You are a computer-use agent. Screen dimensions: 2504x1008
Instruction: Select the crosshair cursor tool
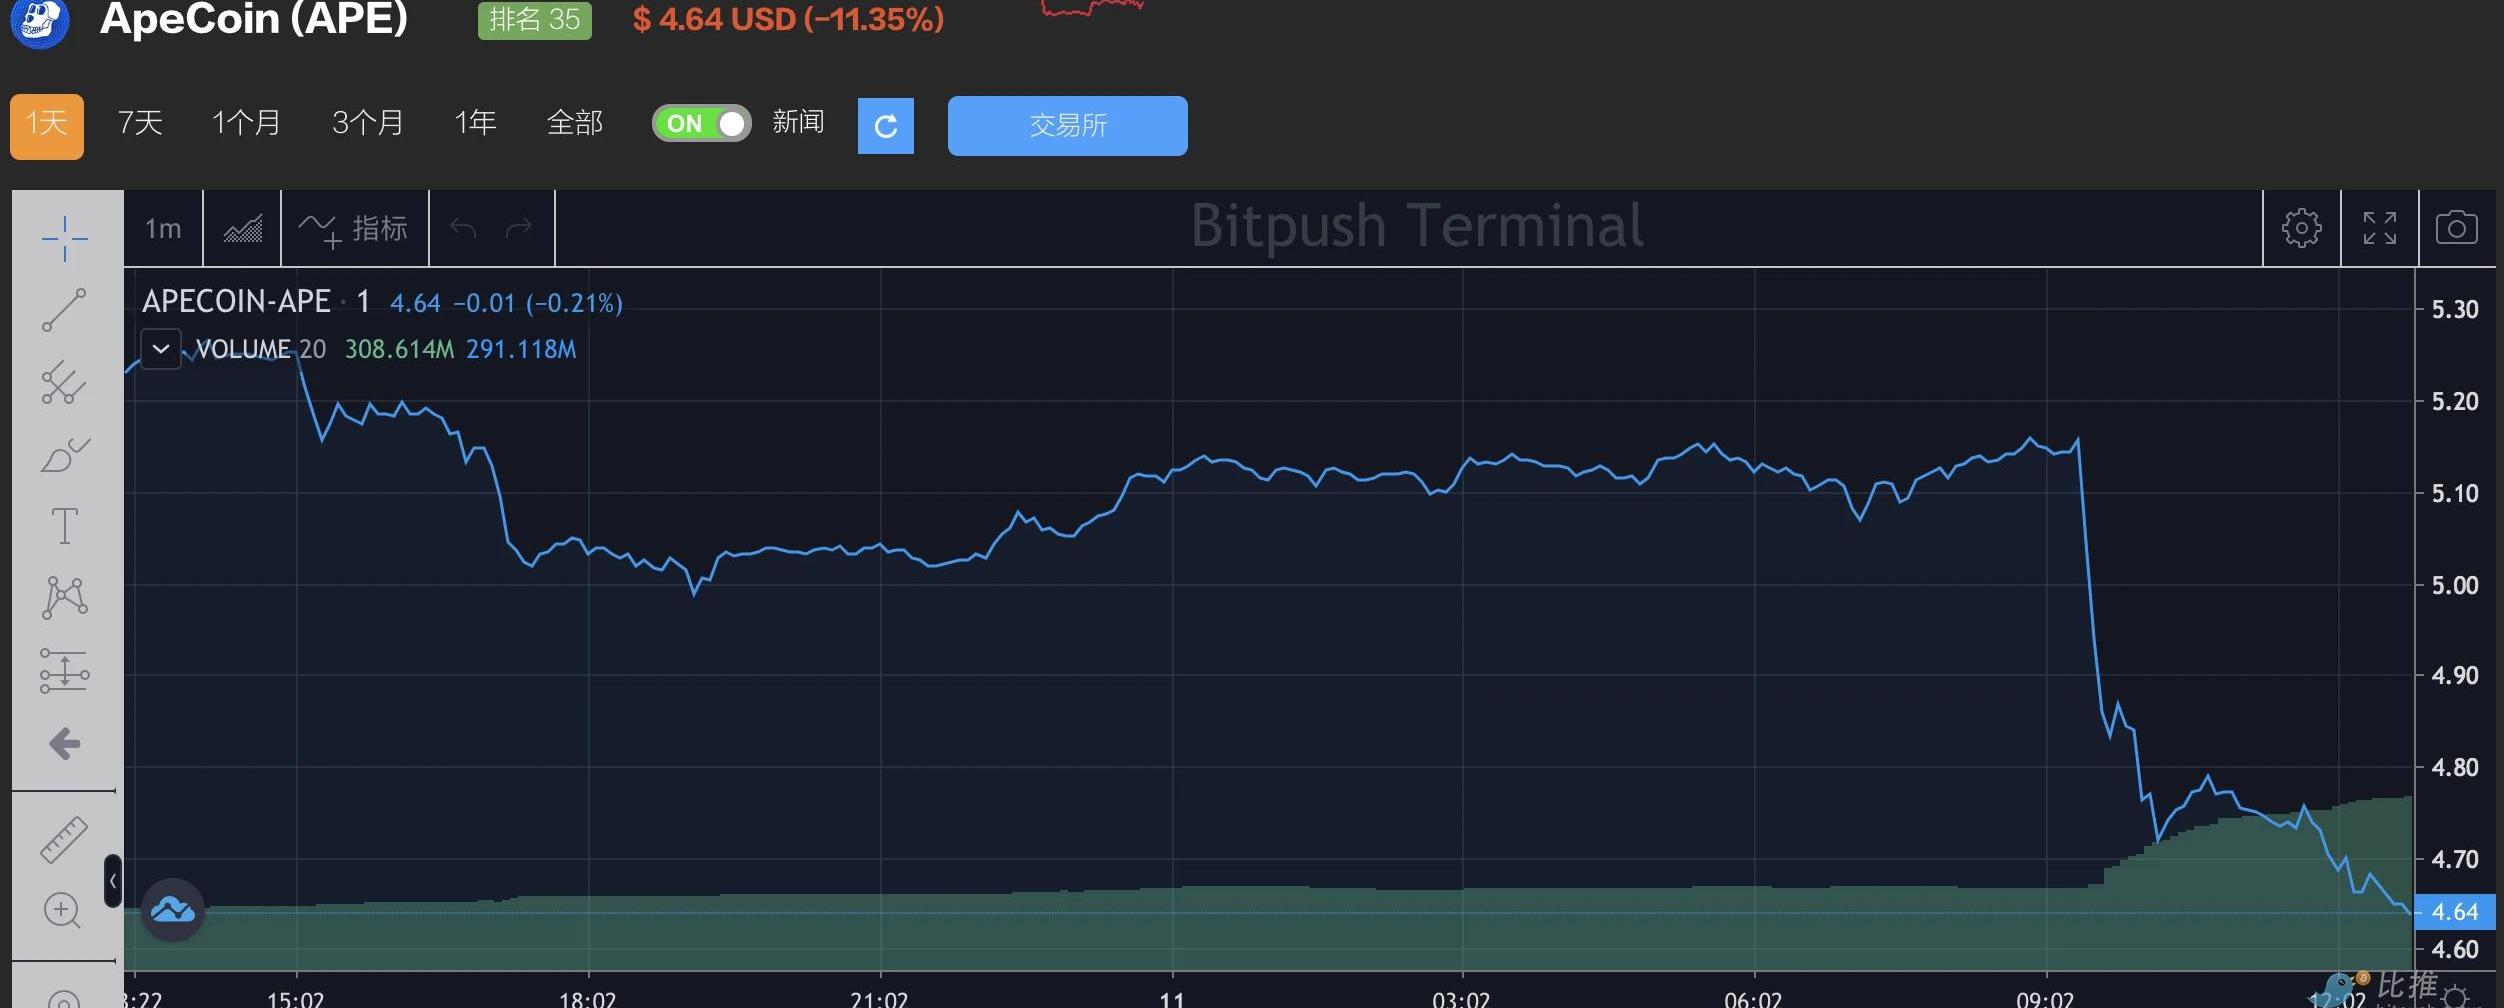[x=65, y=238]
